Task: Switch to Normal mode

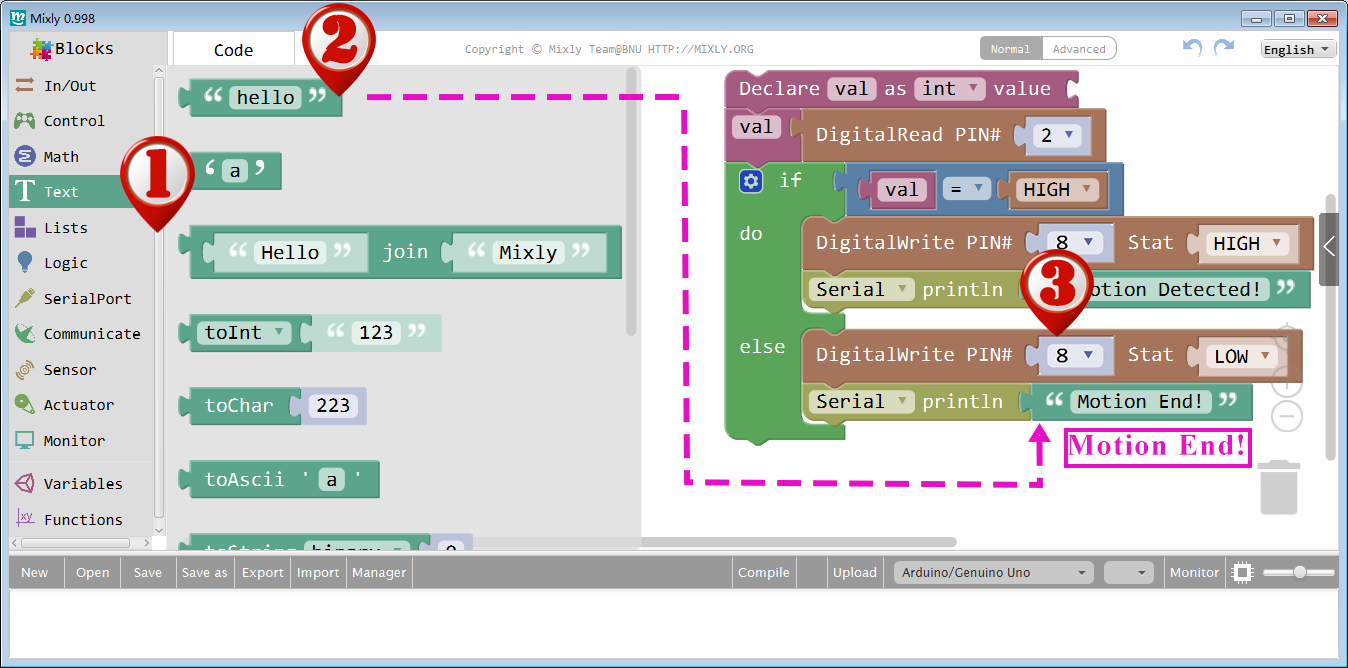Action: tap(1010, 49)
